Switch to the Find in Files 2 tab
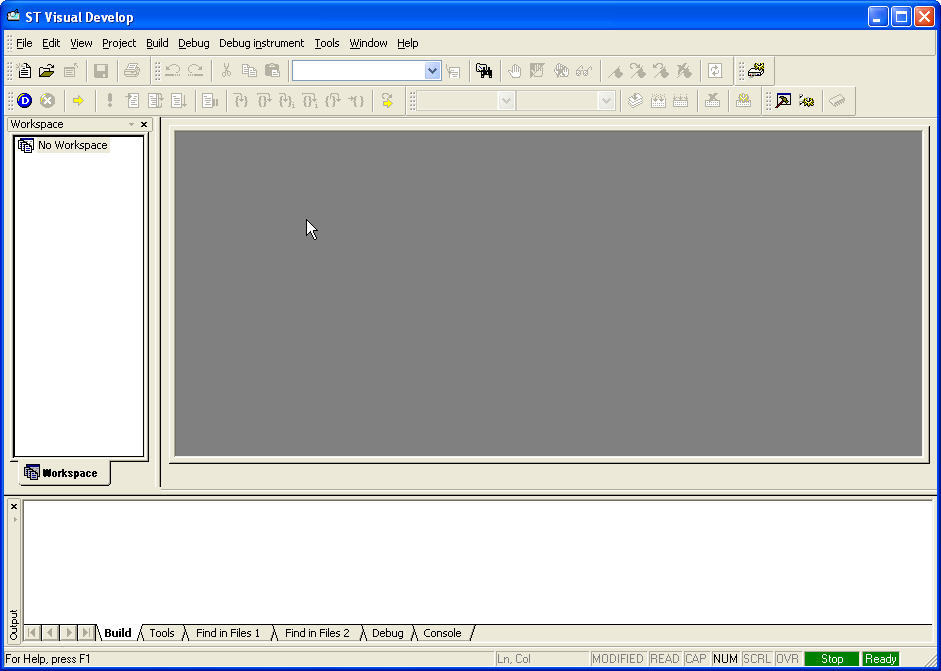This screenshot has height=671, width=941. 317,633
